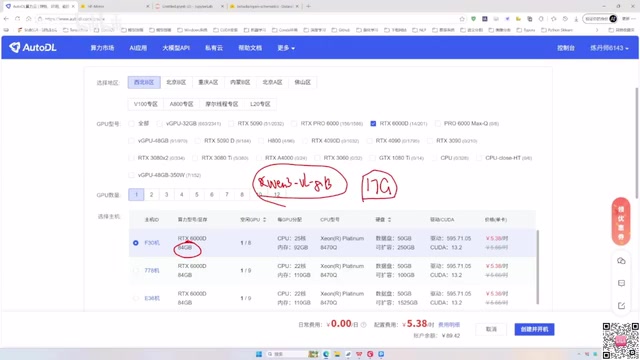The width and height of the screenshot is (640, 360).
Task: Check the vGPU-32GB checkbox
Action: [160, 123]
